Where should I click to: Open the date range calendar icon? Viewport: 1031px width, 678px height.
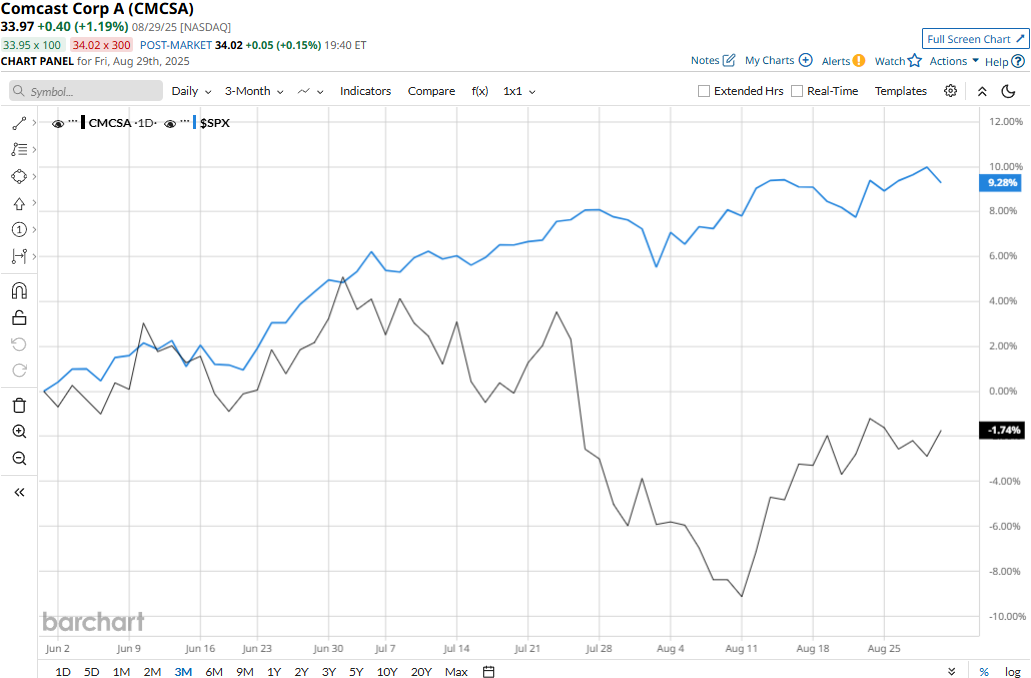pos(489,671)
